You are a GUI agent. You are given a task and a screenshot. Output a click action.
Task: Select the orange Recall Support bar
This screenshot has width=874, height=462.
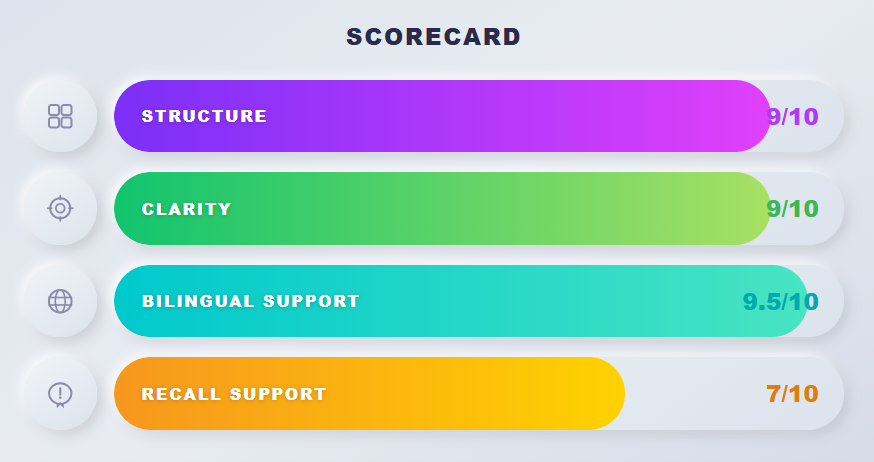370,393
